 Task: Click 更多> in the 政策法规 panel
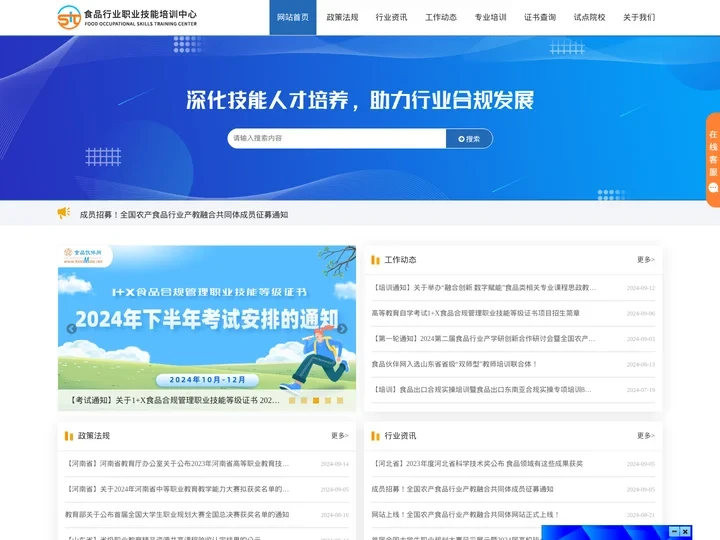pos(340,435)
